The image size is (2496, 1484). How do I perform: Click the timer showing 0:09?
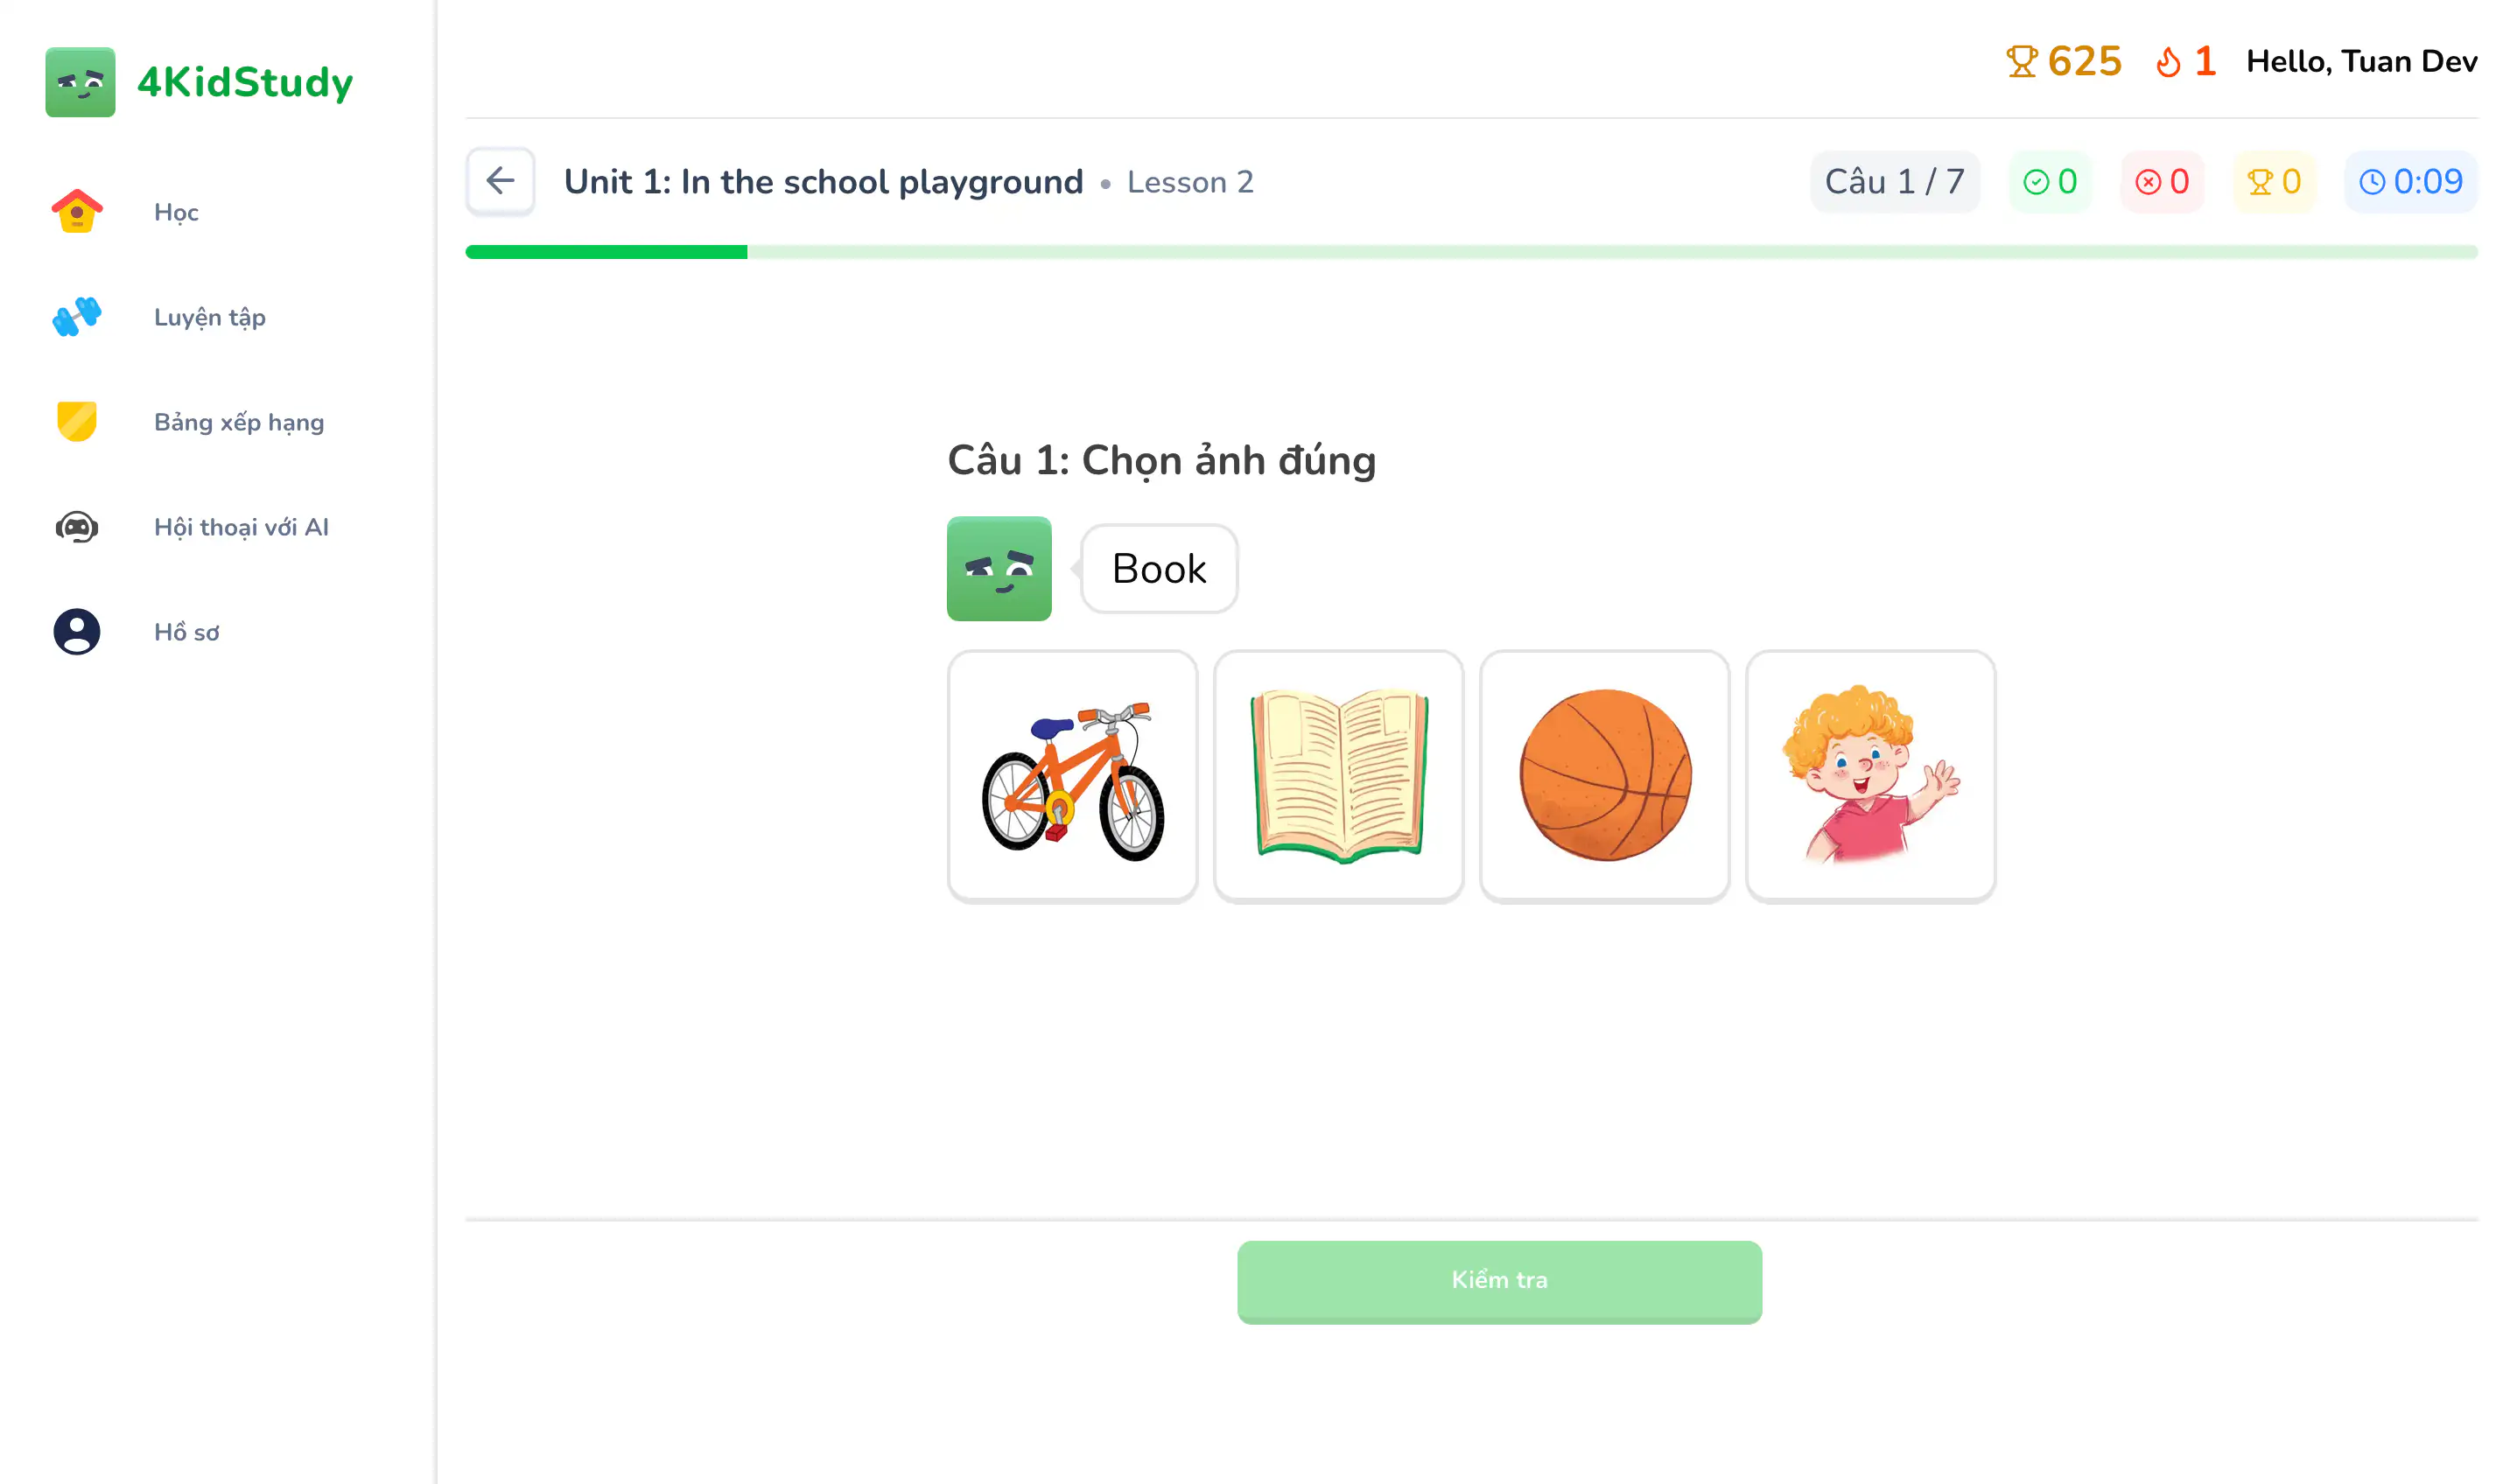tap(2411, 181)
